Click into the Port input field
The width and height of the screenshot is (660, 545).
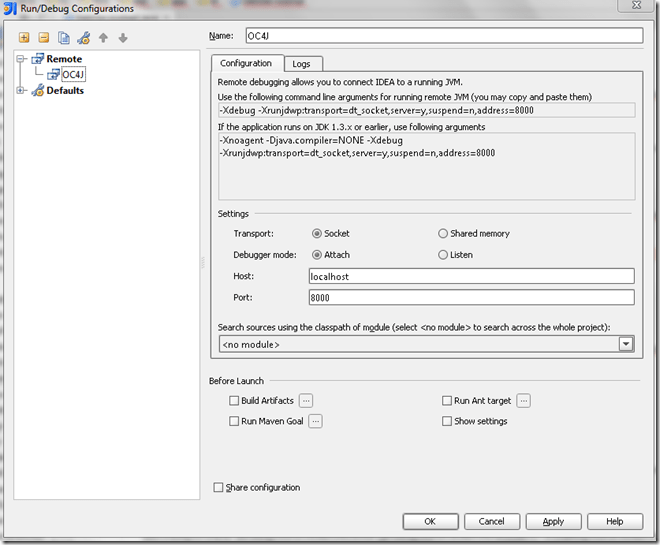point(471,297)
